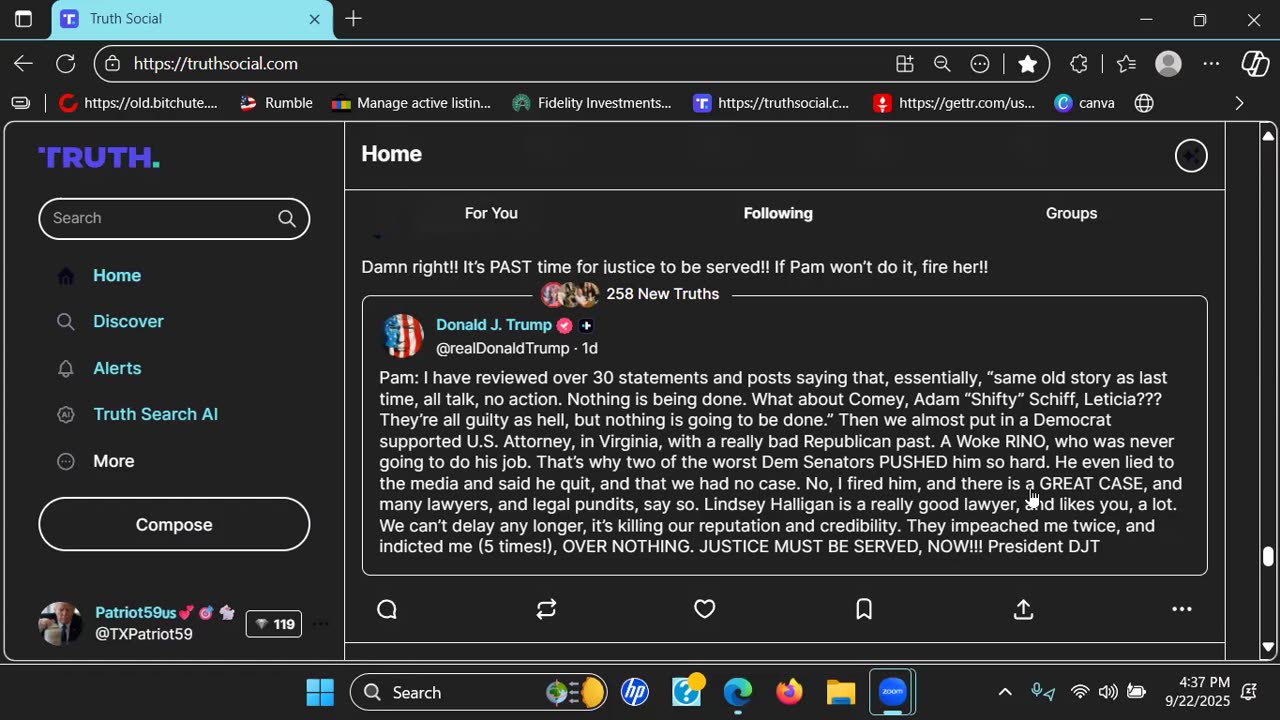Open the post's three-dot options menu
The width and height of the screenshot is (1280, 720).
pyautogui.click(x=1182, y=609)
